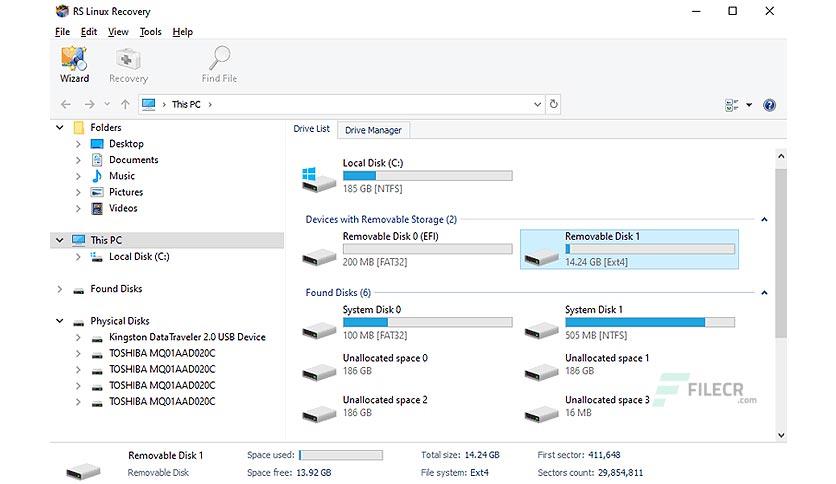Screen dimensions: 836x484
Task: Open the Edit menu
Action: [89, 32]
